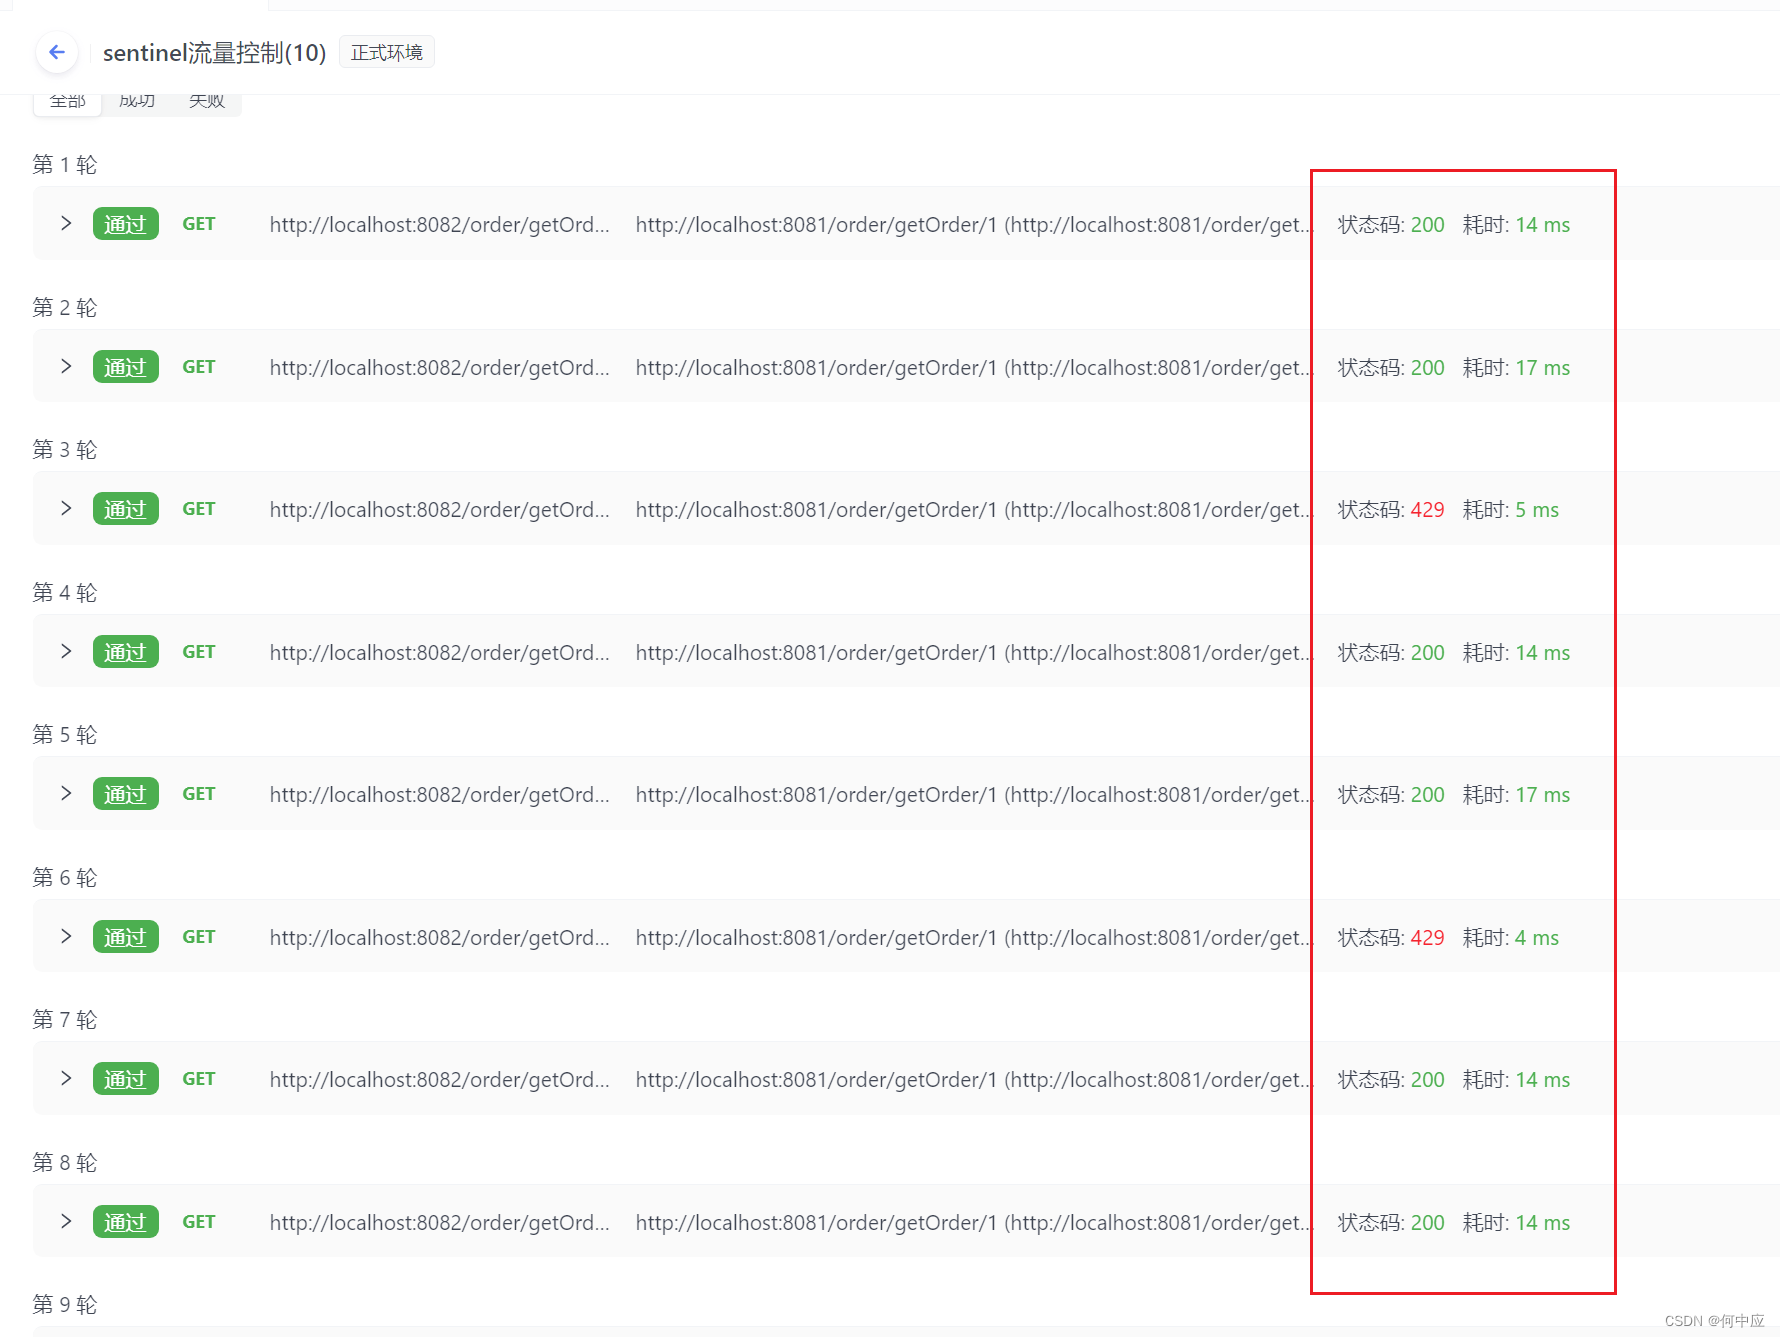Select the 失败 filter tab
This screenshot has width=1780, height=1337.
(207, 102)
